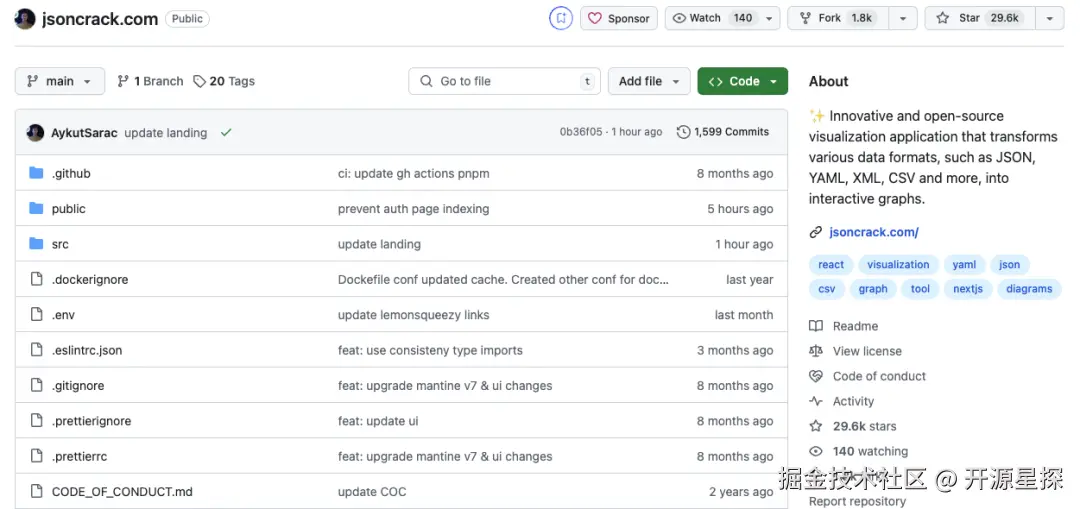This screenshot has height=509, width=1080.
Task: Open the 1 Branch list
Action: click(151, 81)
